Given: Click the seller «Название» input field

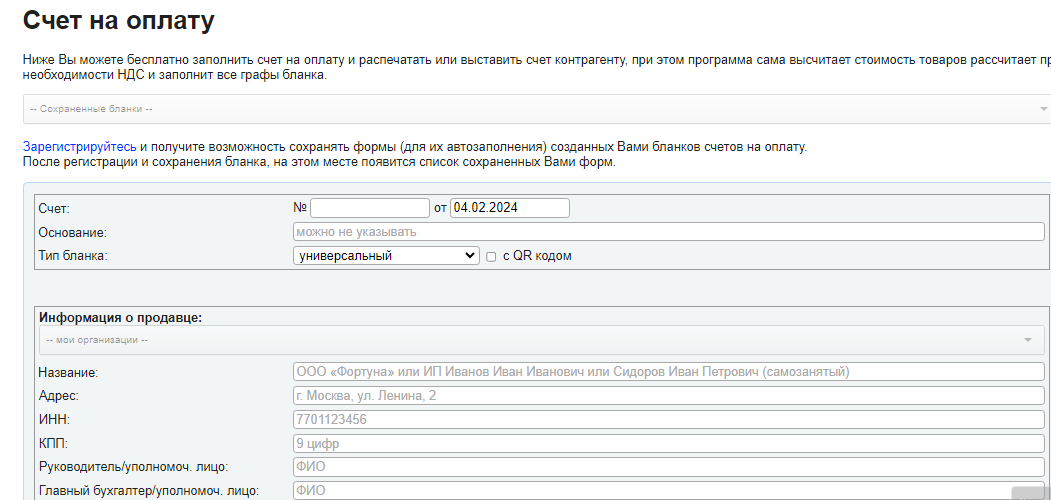Looking at the screenshot, I should tap(668, 372).
